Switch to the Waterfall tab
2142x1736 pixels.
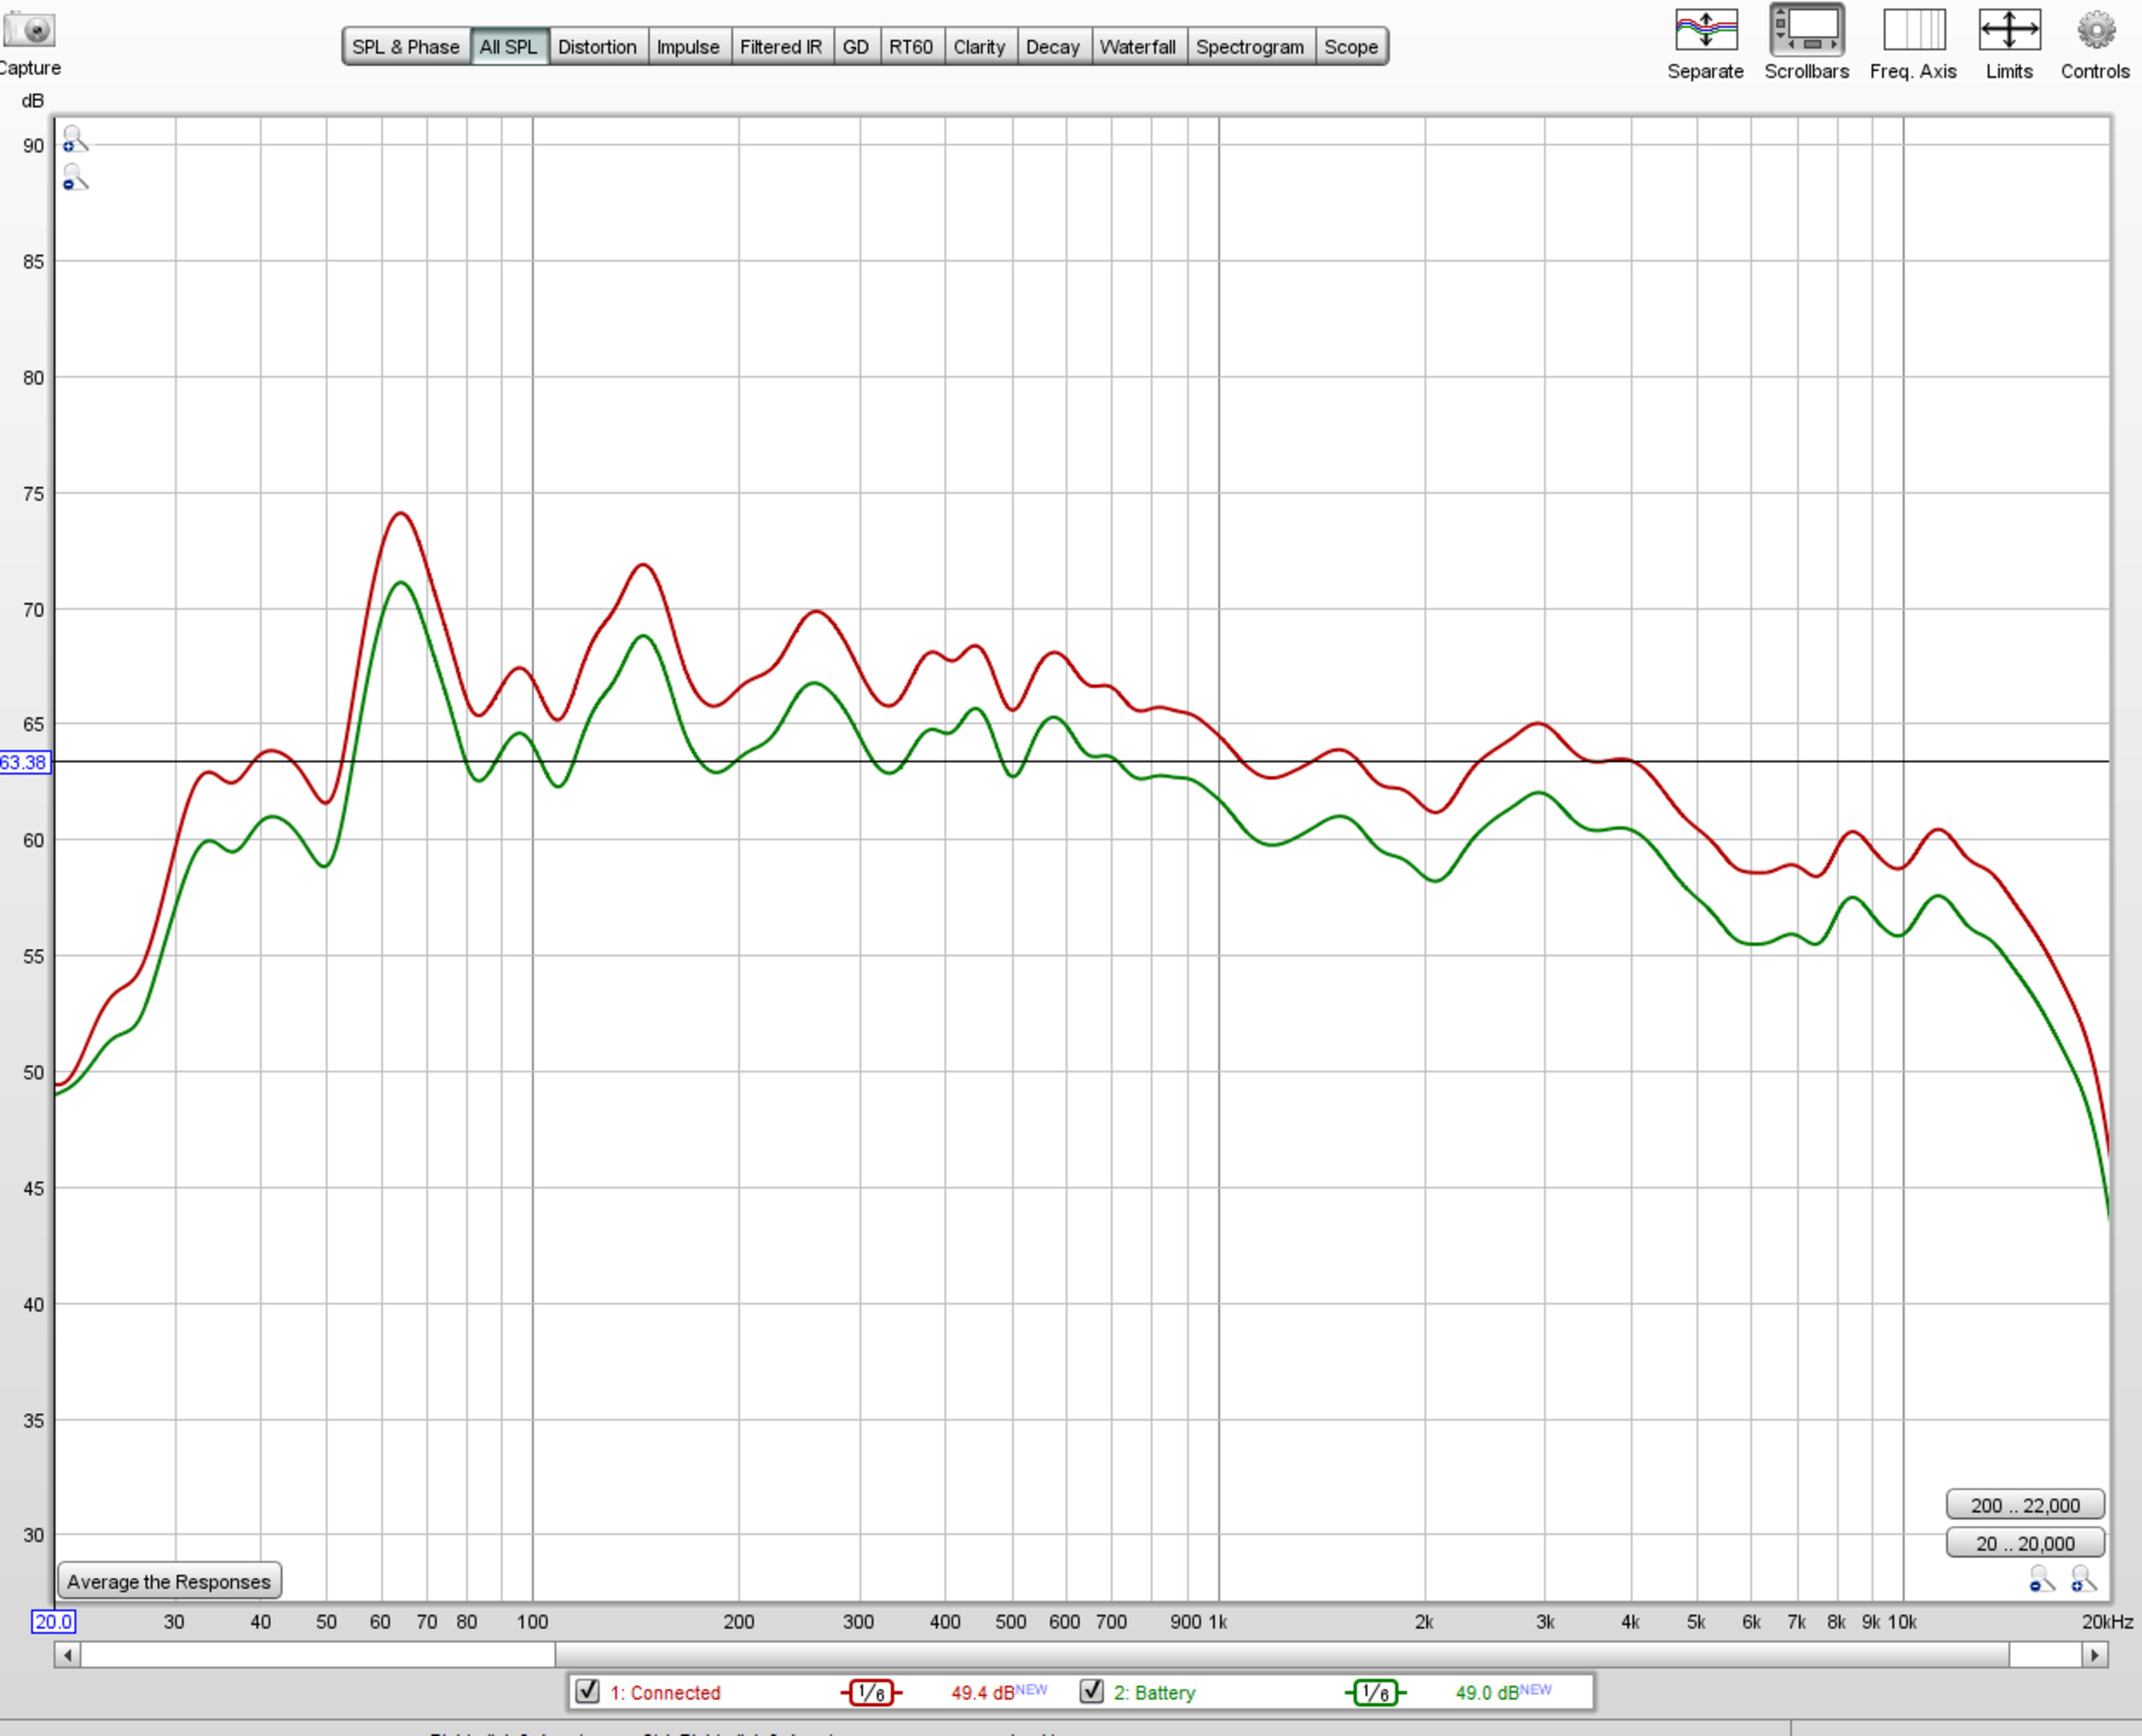tap(1137, 47)
